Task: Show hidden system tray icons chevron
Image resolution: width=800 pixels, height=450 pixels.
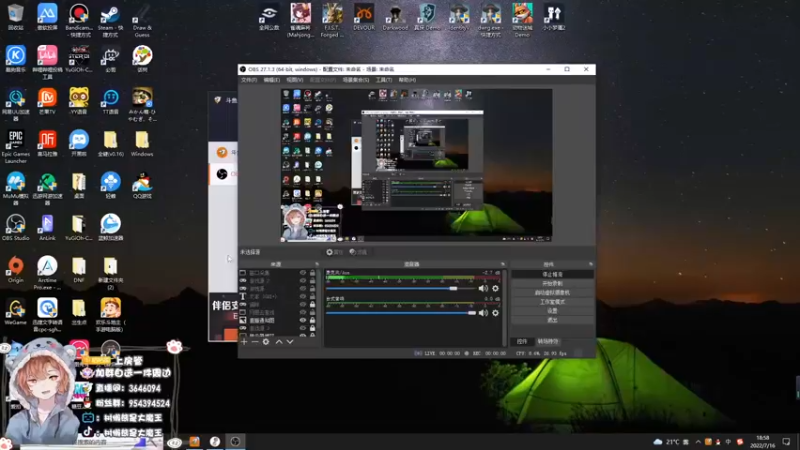Action: pyautogui.click(x=698, y=442)
